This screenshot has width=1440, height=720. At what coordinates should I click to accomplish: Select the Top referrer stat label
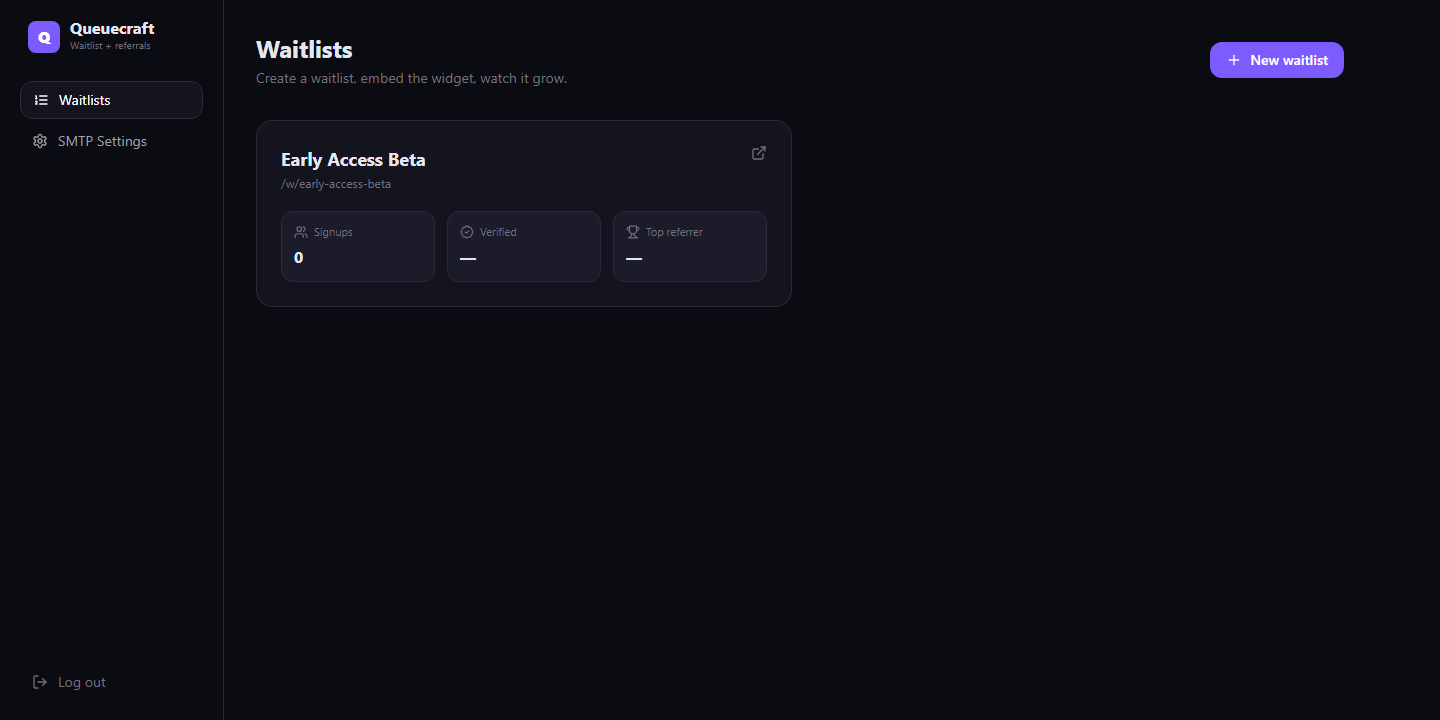pyautogui.click(x=674, y=232)
